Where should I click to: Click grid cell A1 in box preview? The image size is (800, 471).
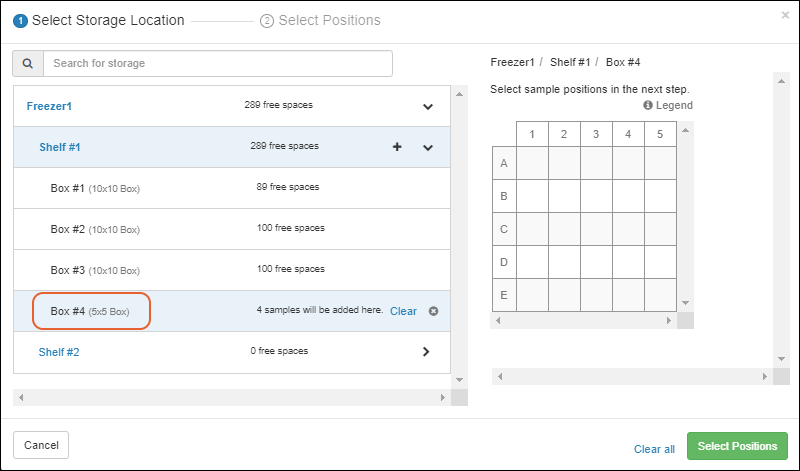[x=532, y=164]
